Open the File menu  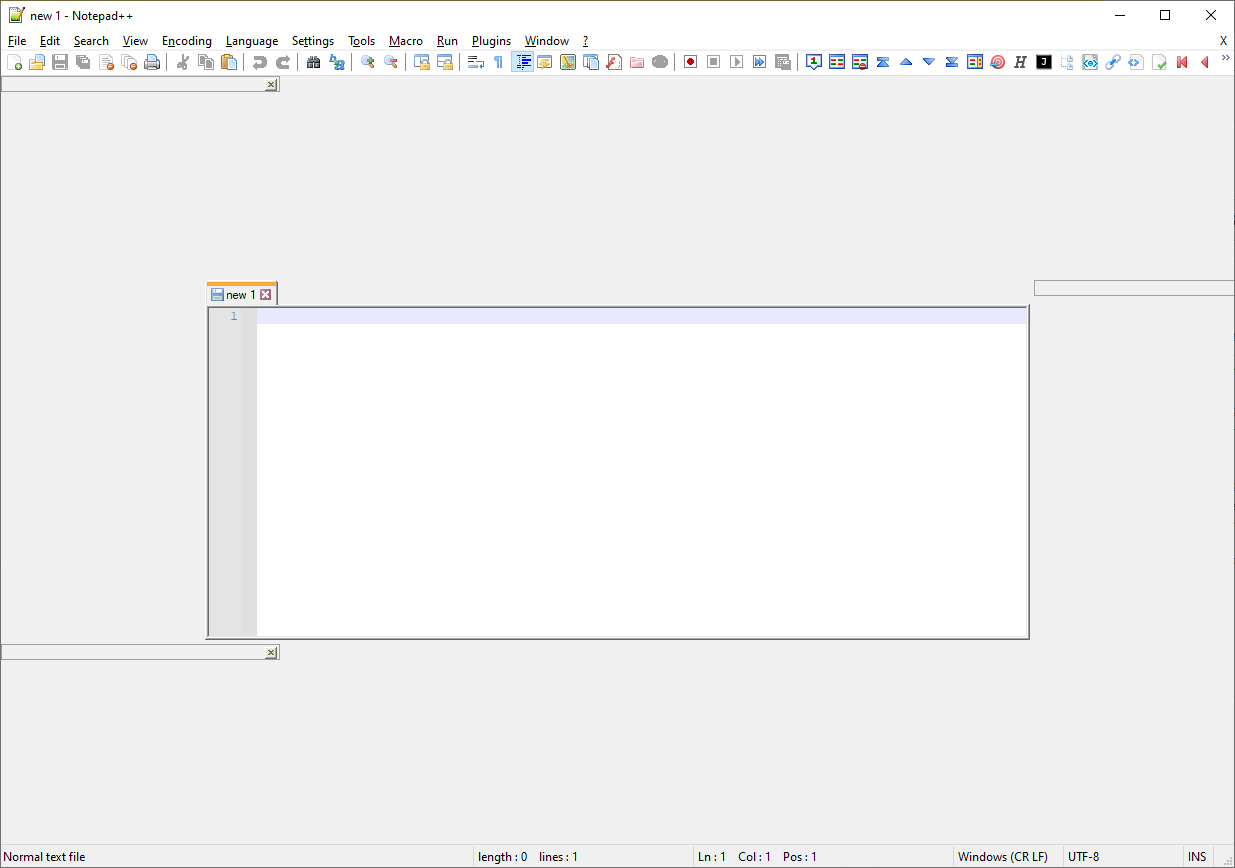(x=17, y=41)
